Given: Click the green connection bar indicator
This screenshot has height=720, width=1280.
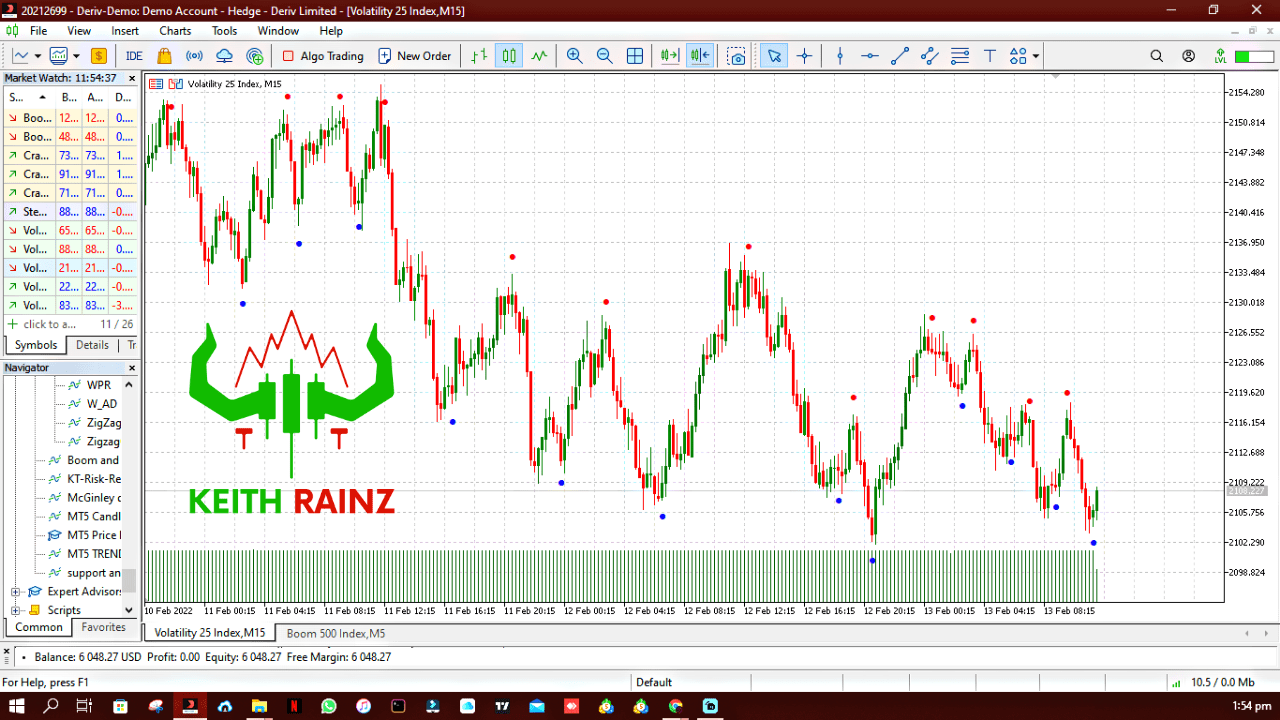Looking at the screenshot, I should pyautogui.click(x=1253, y=56).
